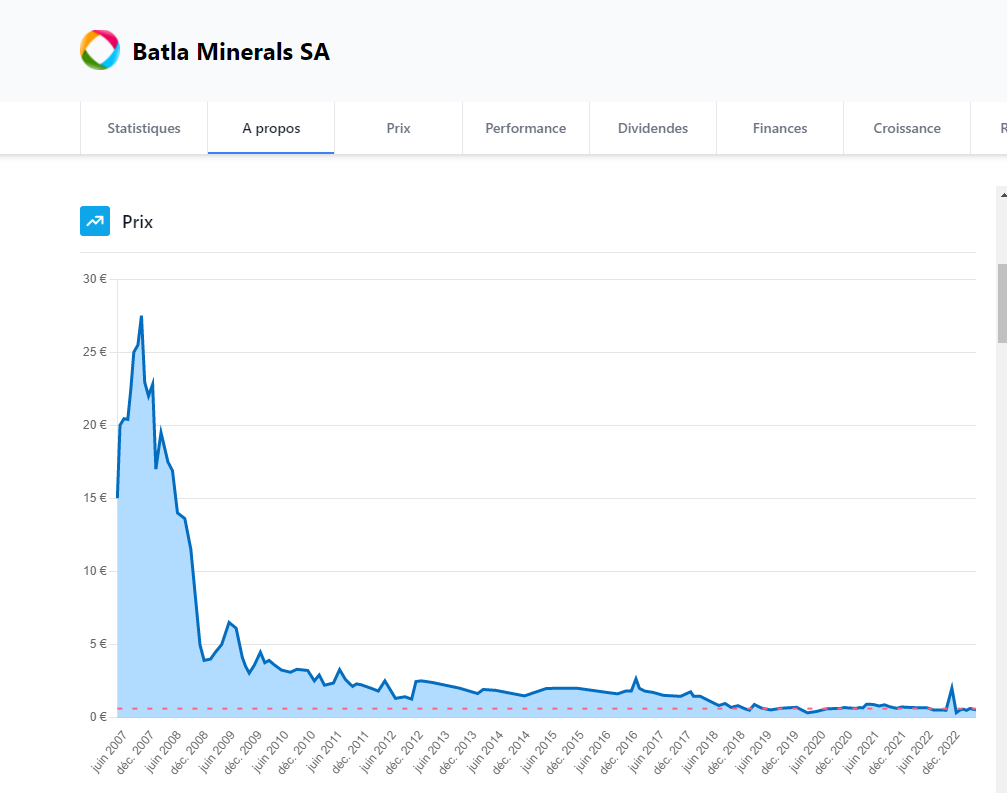Click the déc. 2022 date label

[x=941, y=751]
